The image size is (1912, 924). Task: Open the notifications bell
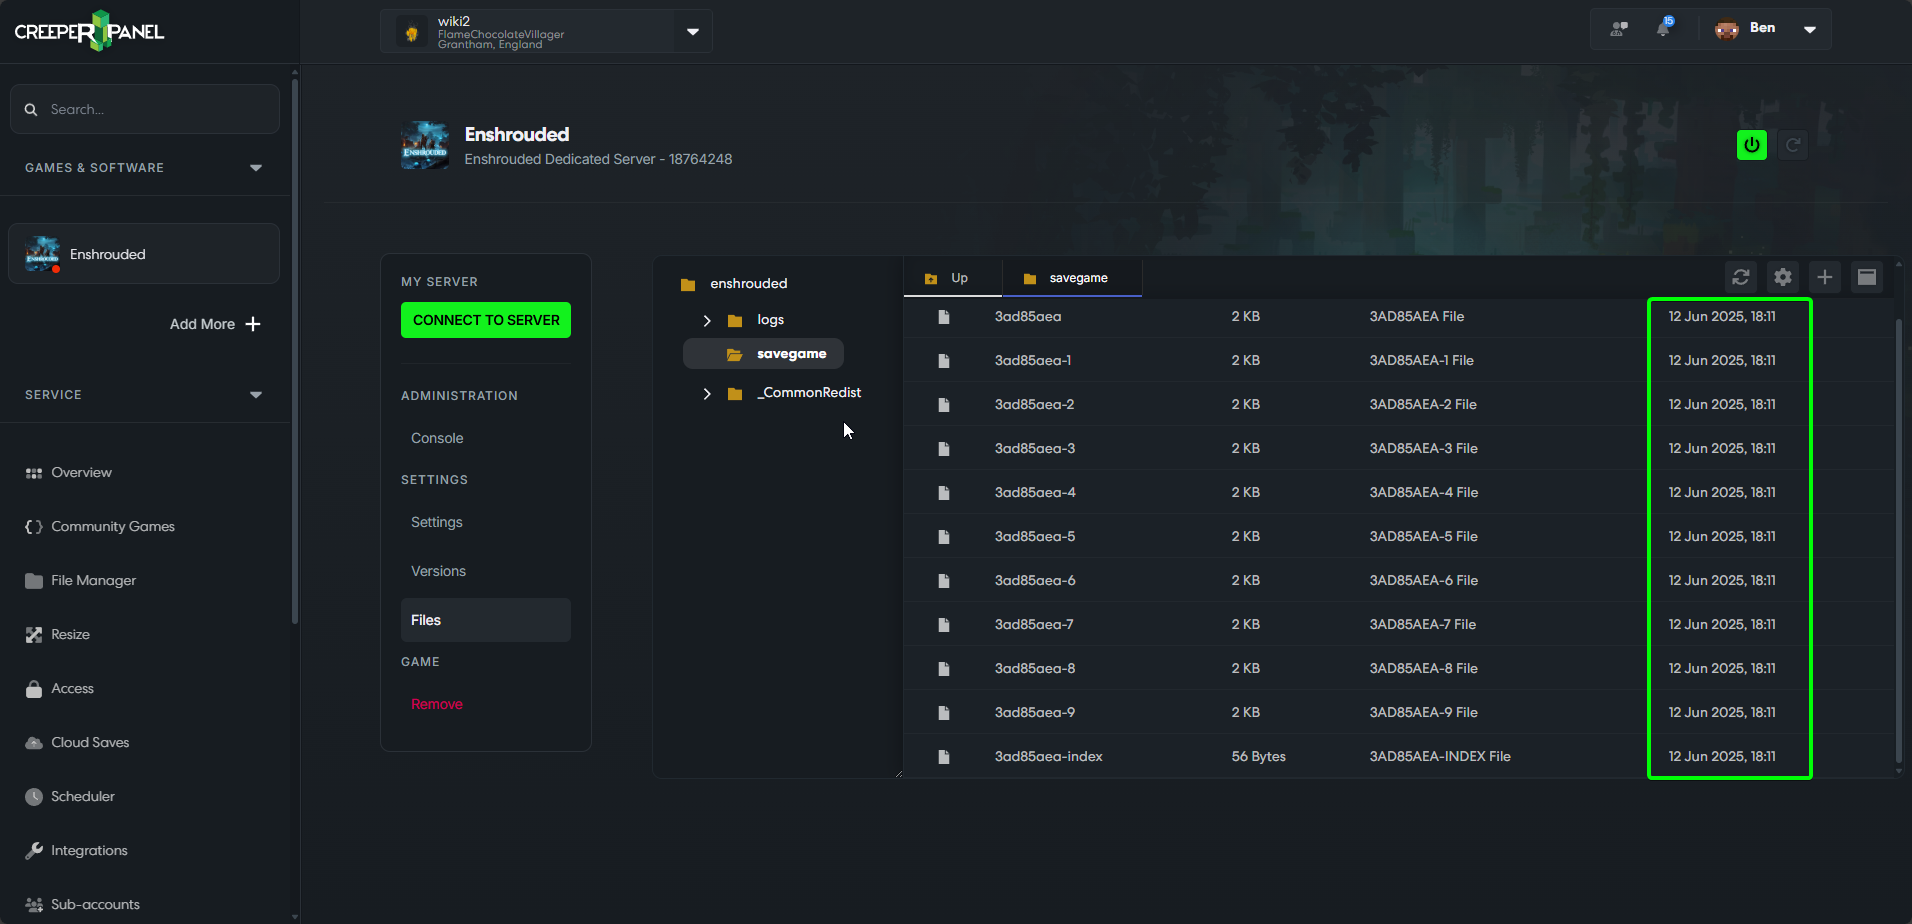point(1664,28)
